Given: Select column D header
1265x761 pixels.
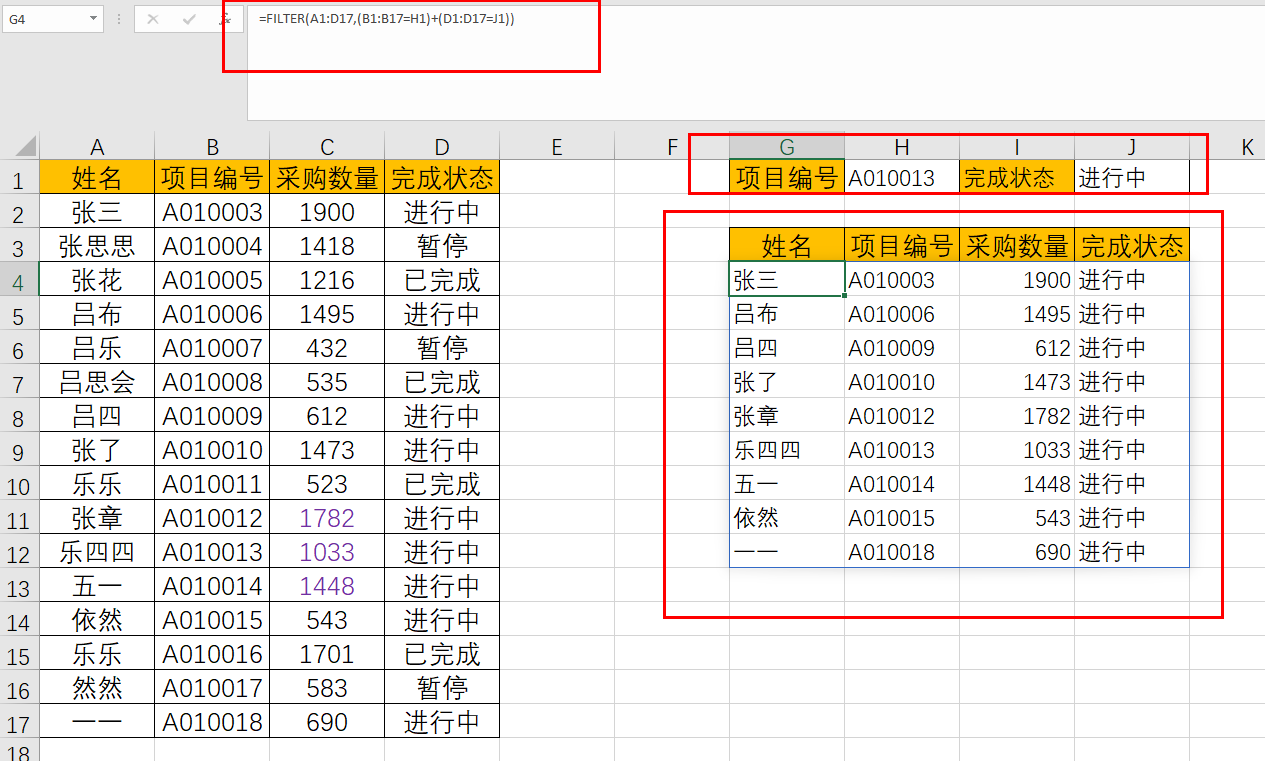Looking at the screenshot, I should tap(442, 147).
